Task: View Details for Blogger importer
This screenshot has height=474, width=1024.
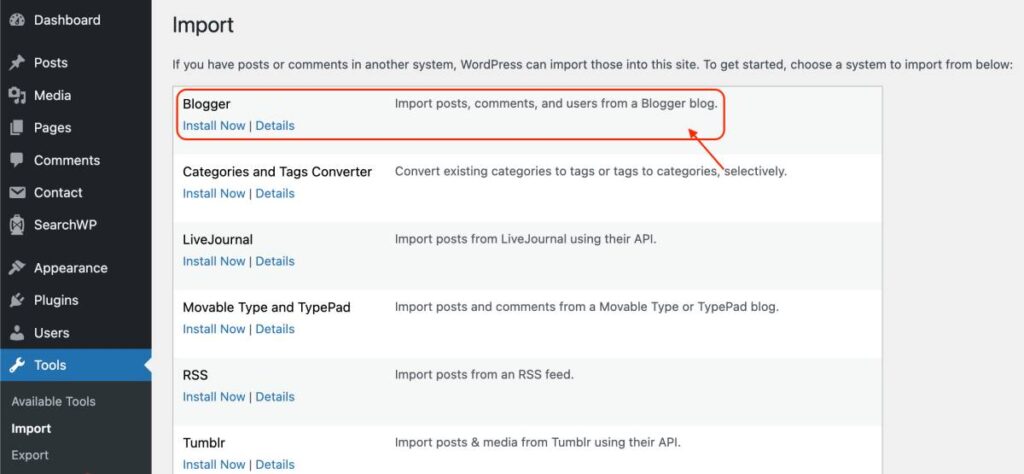Action: click(275, 125)
